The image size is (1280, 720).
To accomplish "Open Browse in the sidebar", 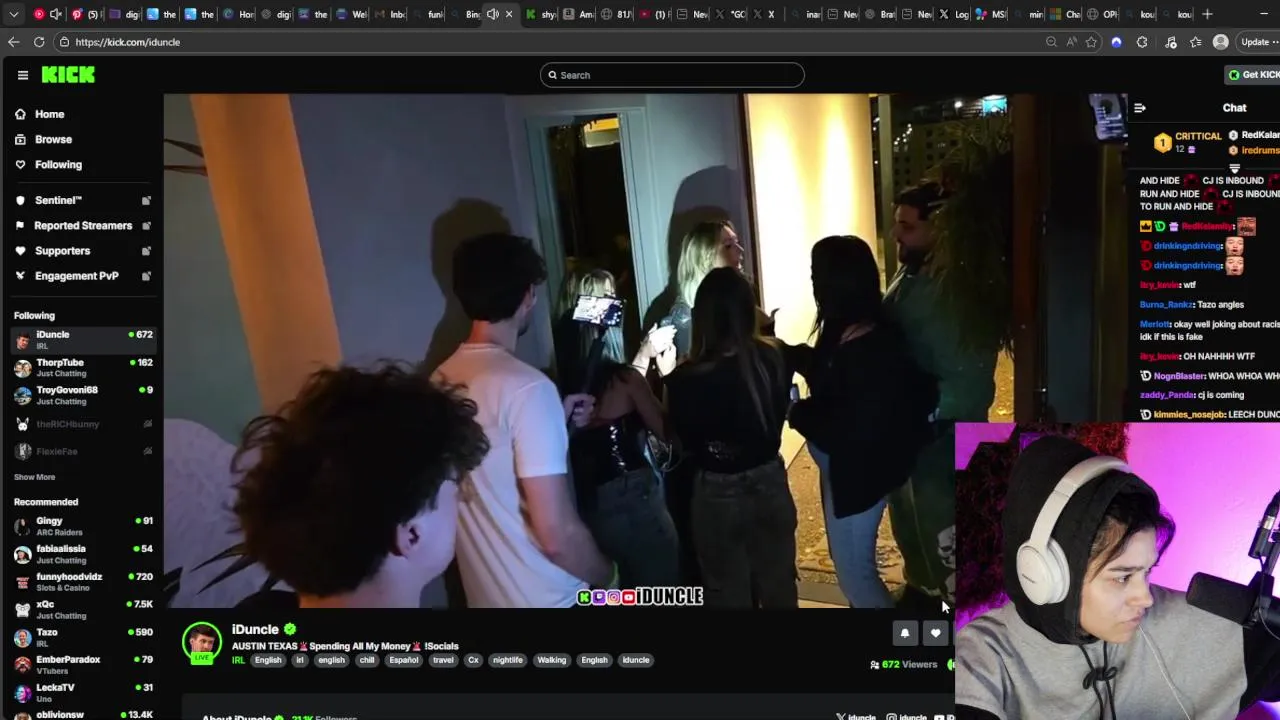I will pos(53,139).
